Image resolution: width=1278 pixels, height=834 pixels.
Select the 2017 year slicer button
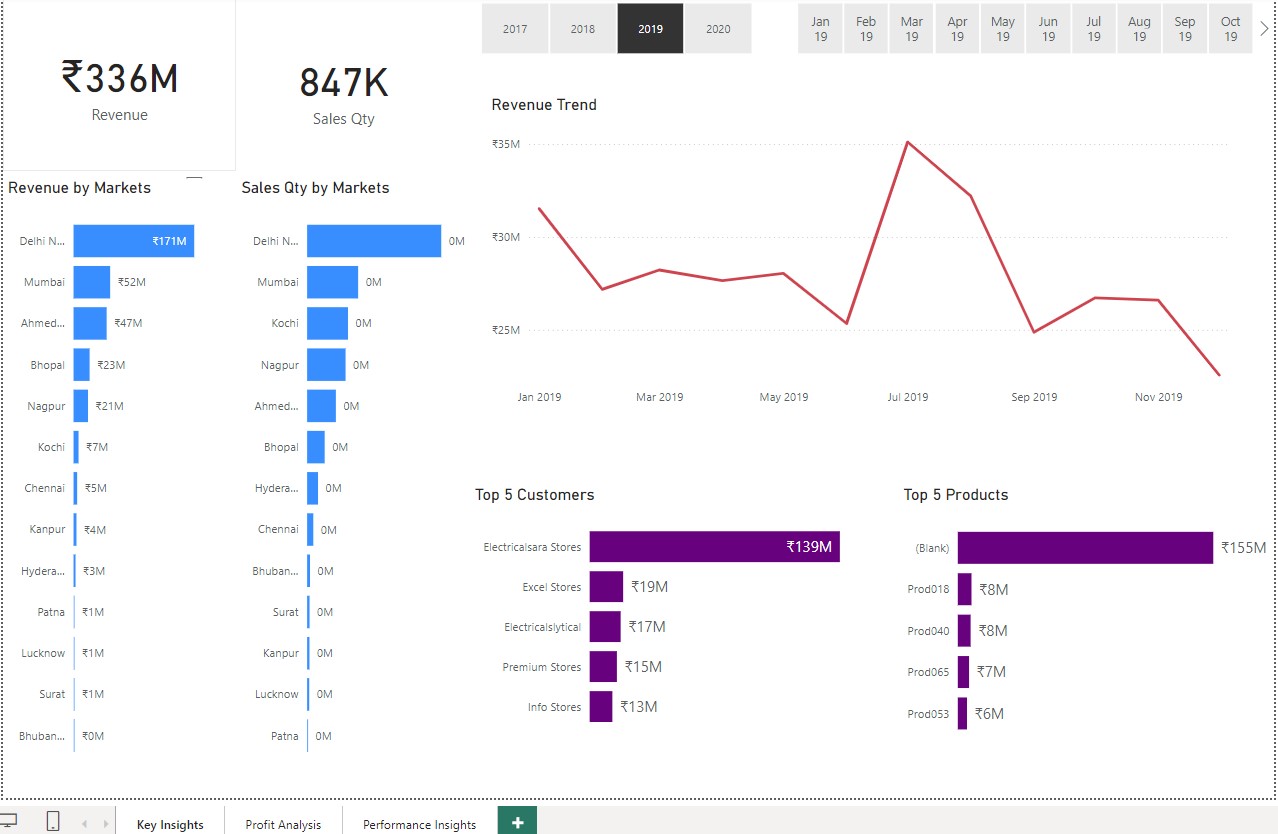point(515,29)
